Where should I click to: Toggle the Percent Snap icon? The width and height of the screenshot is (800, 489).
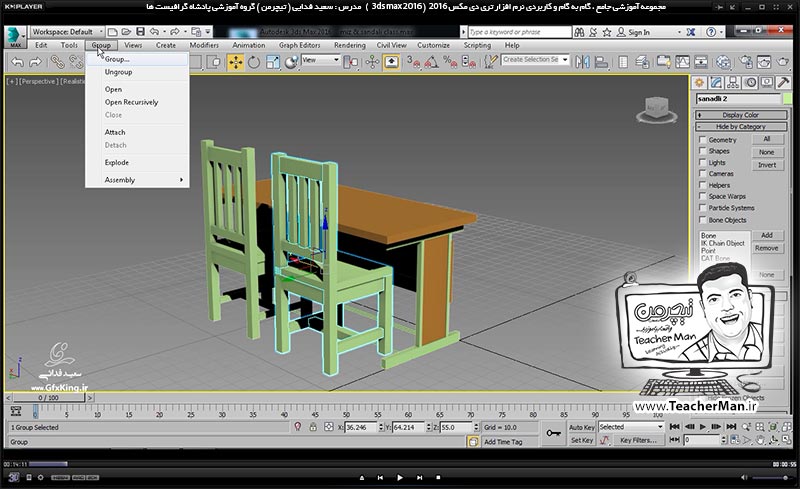click(450, 62)
